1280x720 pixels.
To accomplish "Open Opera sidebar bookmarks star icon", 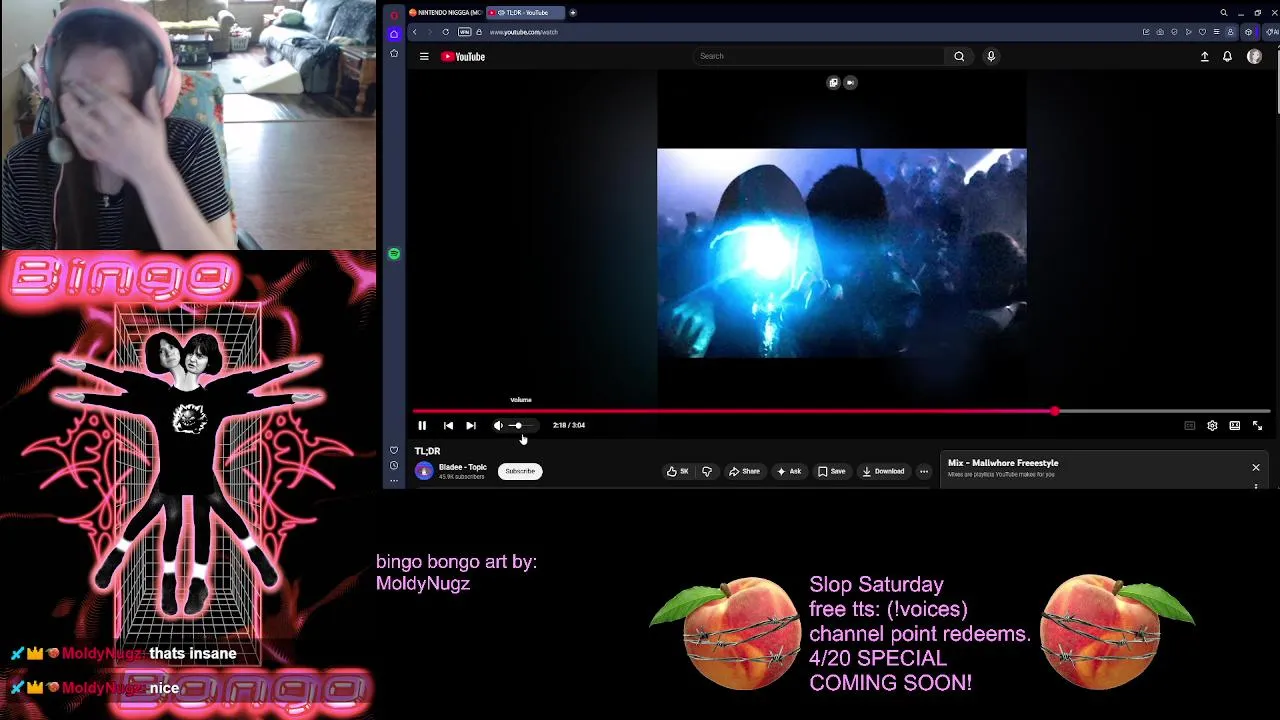I will click(394, 53).
